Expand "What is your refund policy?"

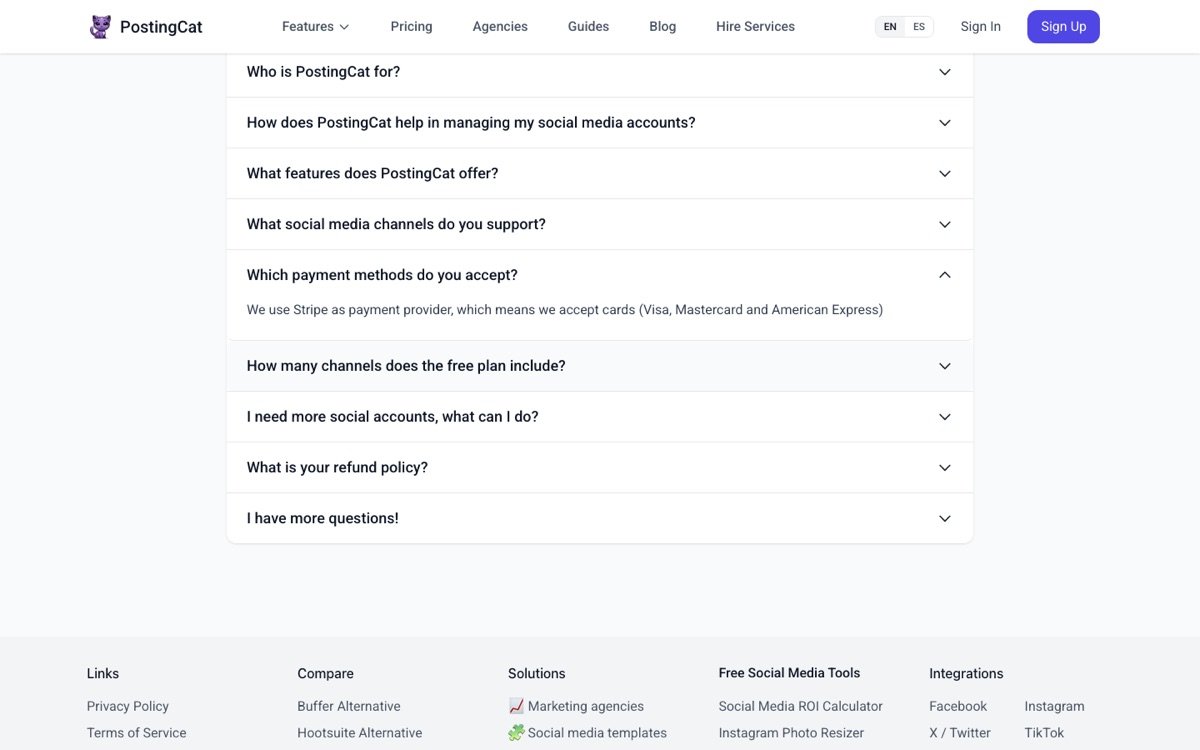(x=600, y=468)
